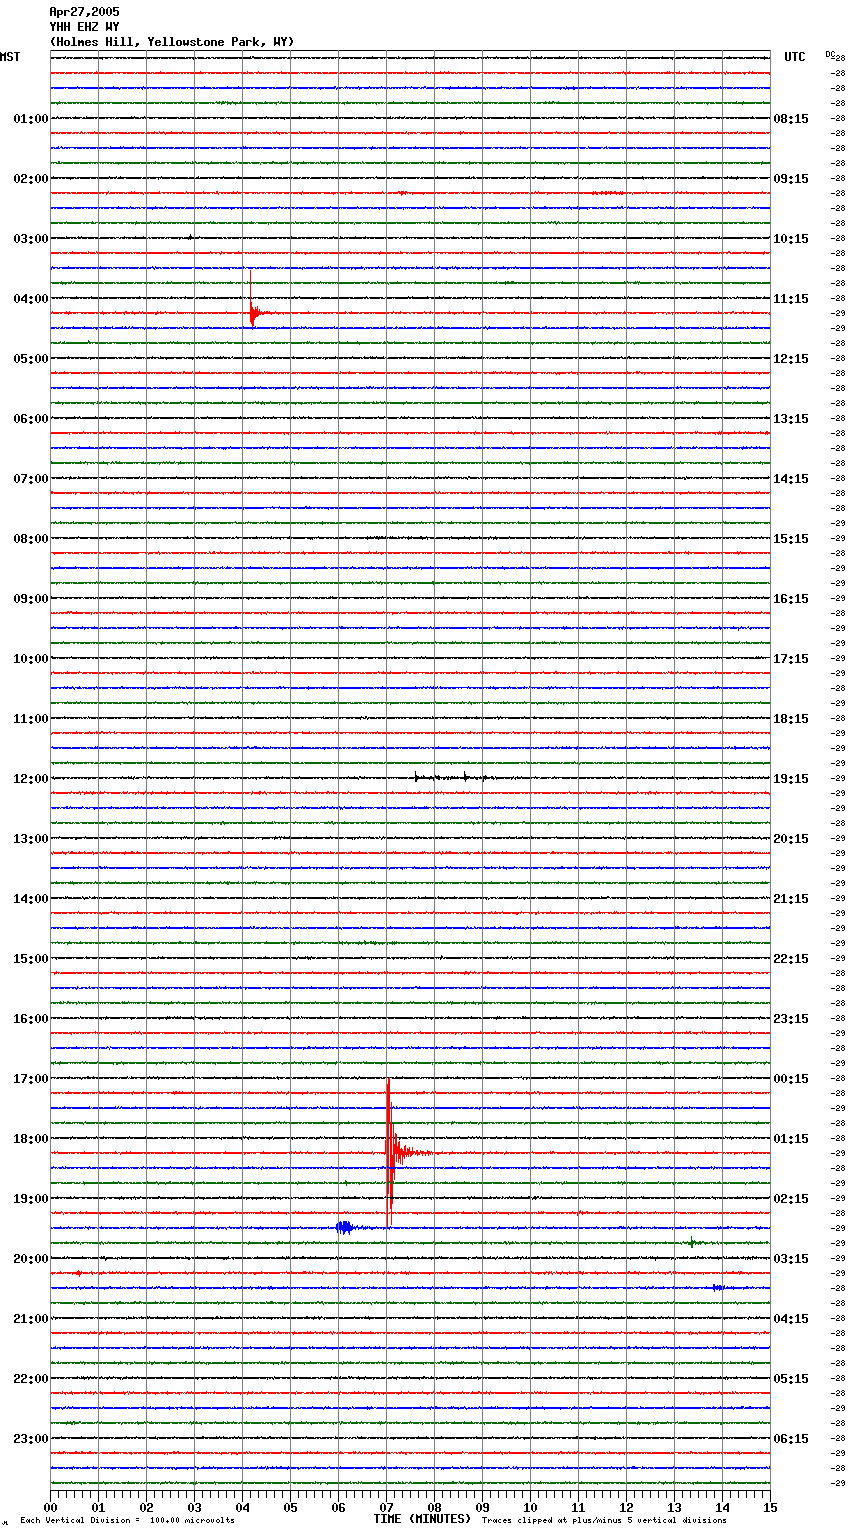
Task: Click the date label Apr27,2005
Action: click(84, 12)
